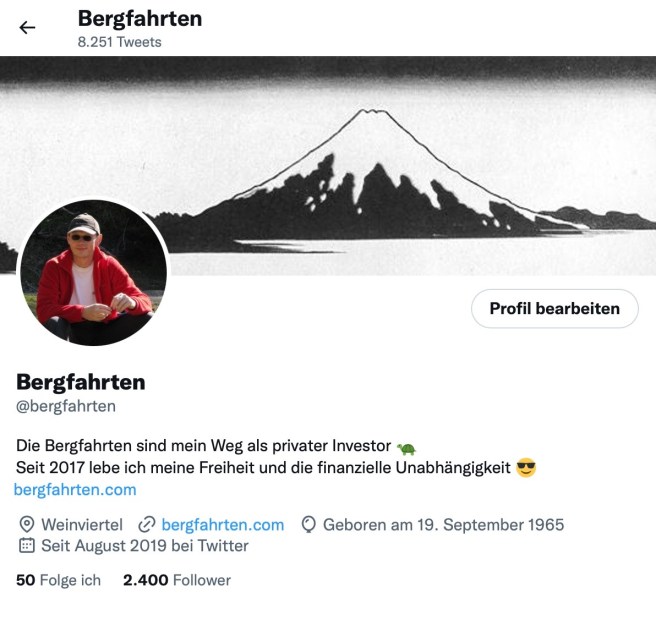Open the bergfahrten.com link next to Weinviertel
656x625 pixels.
(223, 525)
